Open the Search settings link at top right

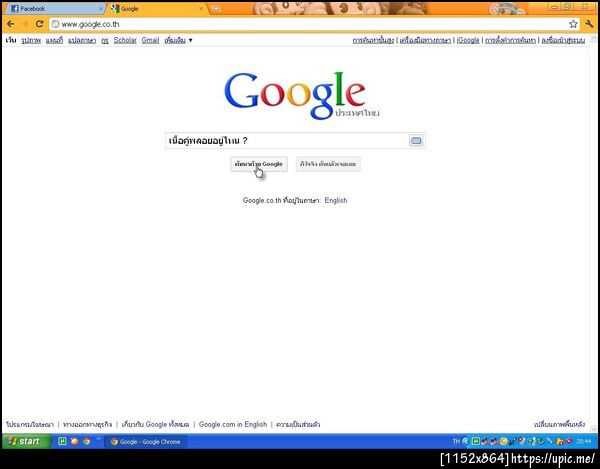pyautogui.click(x=510, y=40)
